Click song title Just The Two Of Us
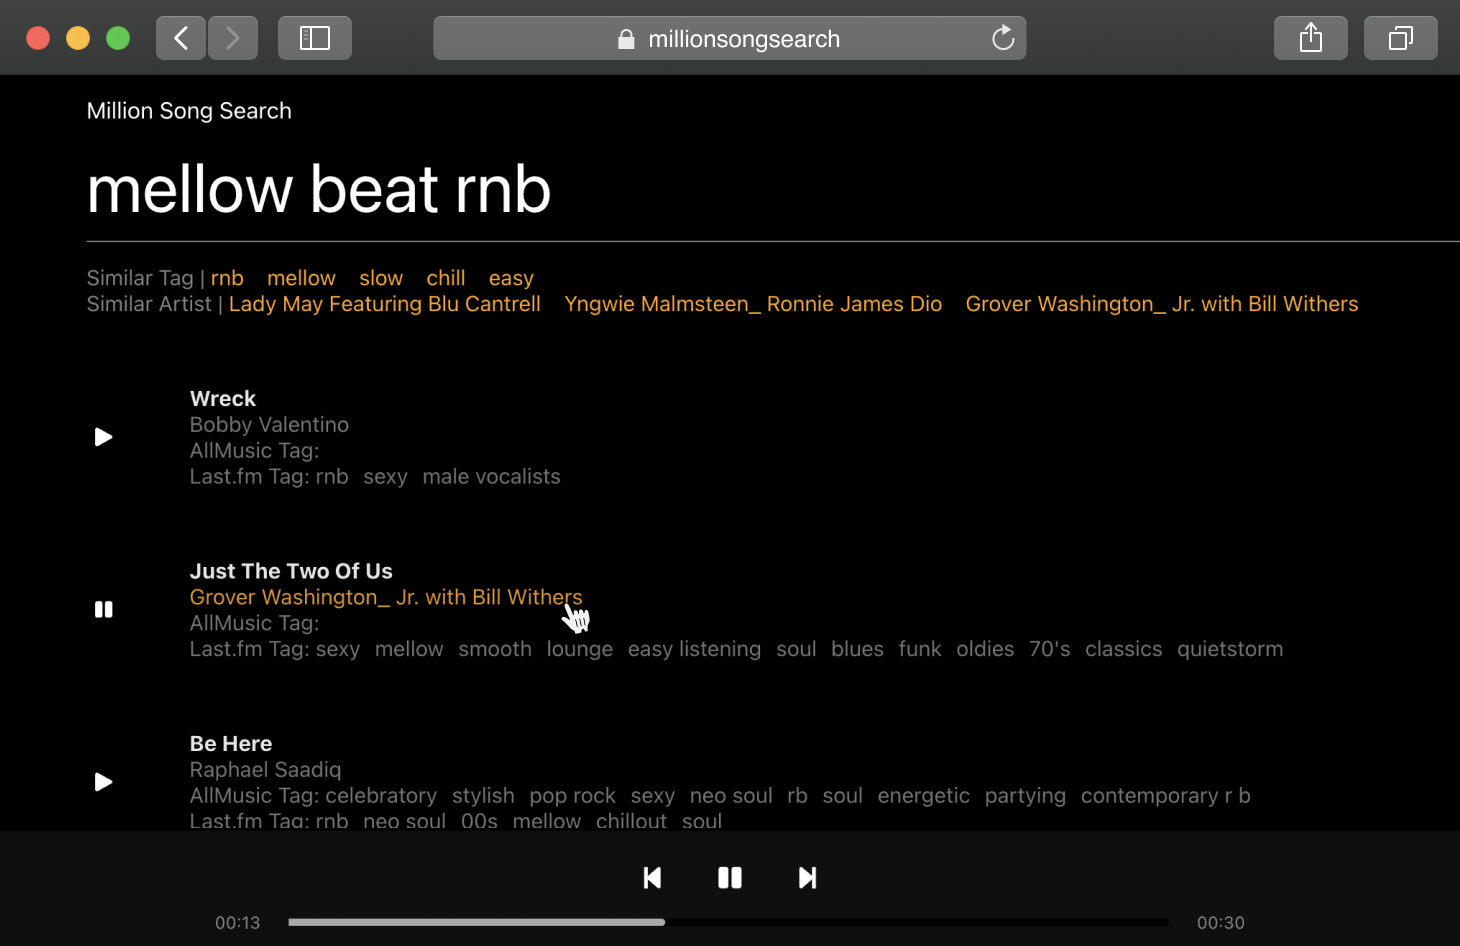The image size is (1460, 946). point(291,571)
